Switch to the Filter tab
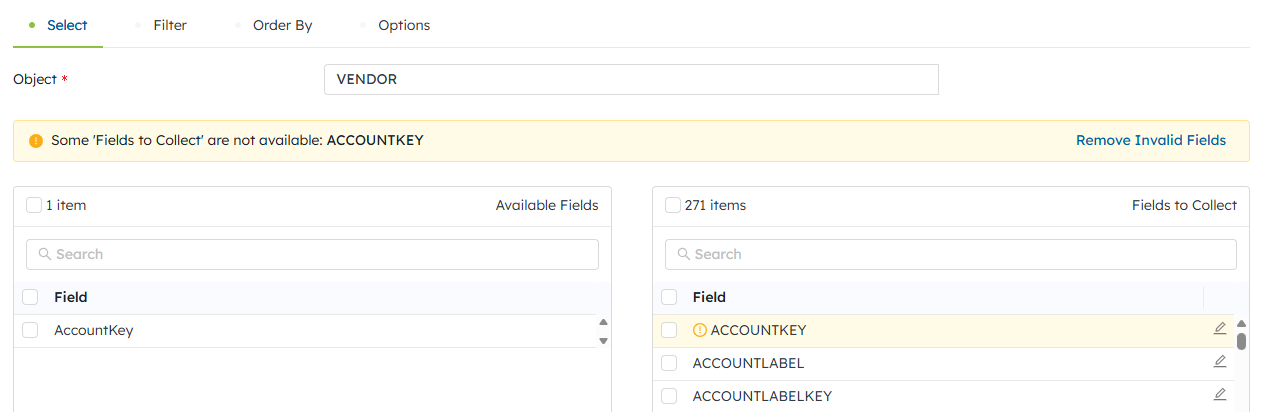 [169, 25]
